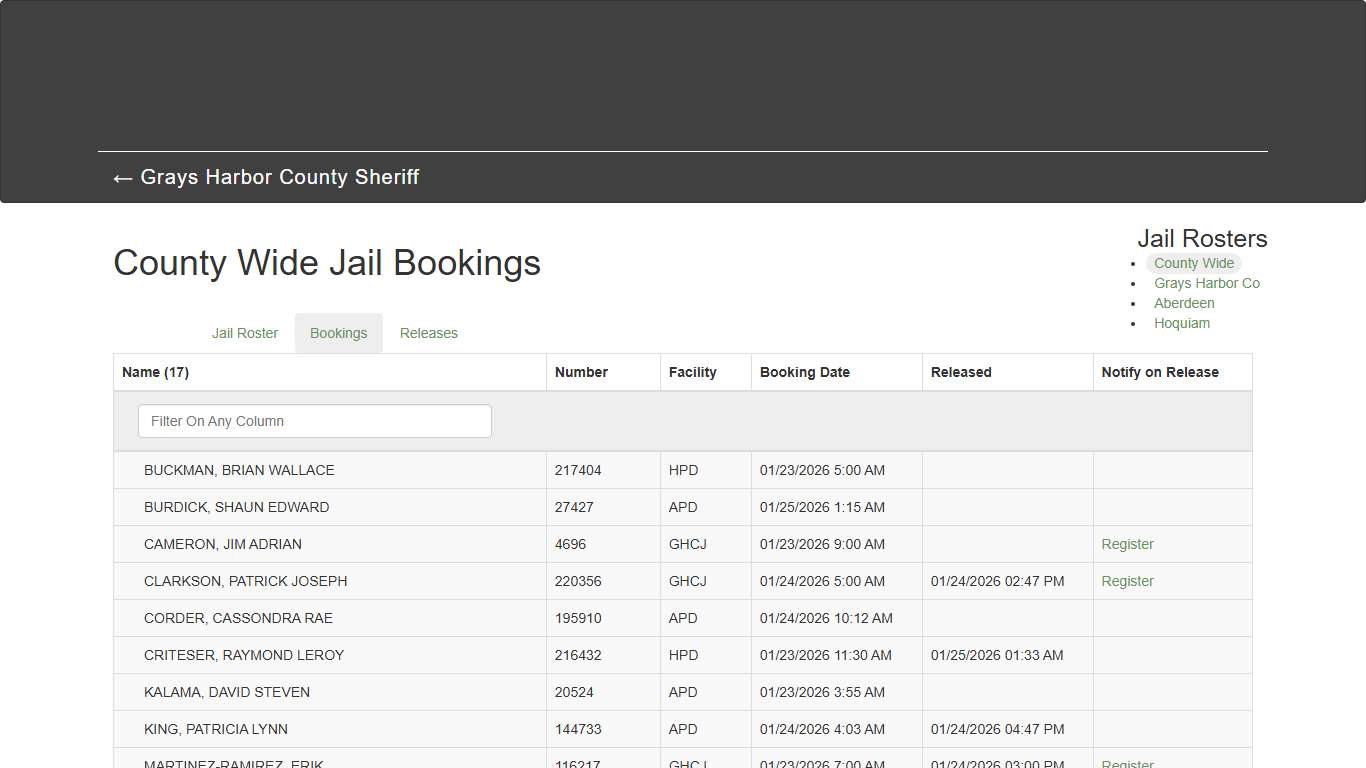1366x768 pixels.
Task: Open the Hoquiam jail roster
Action: pyautogui.click(x=1182, y=323)
